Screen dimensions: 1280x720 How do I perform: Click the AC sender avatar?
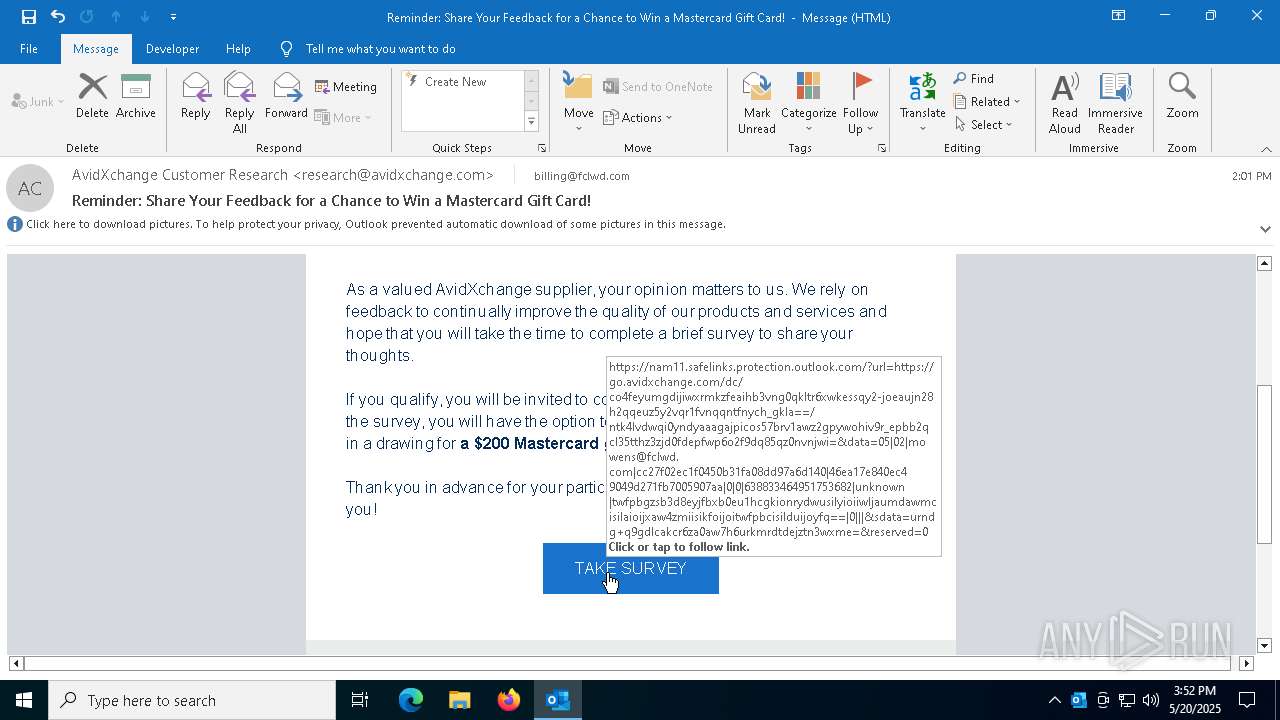point(30,188)
